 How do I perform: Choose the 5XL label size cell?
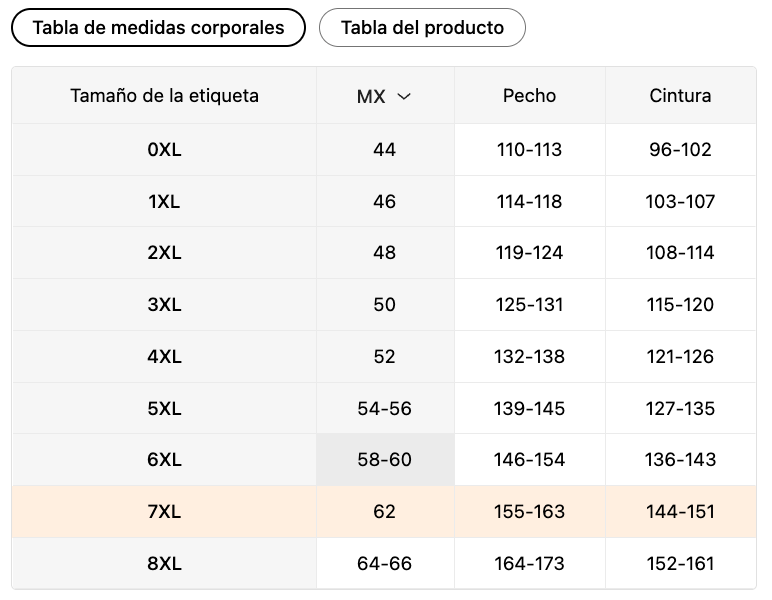pos(164,408)
